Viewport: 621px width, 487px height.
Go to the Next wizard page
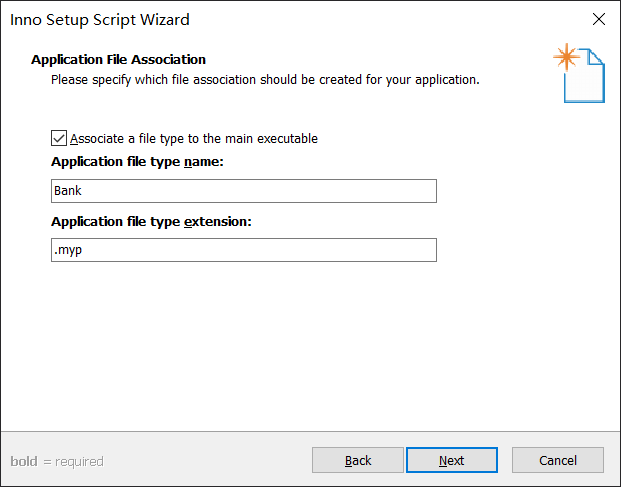[x=452, y=460]
